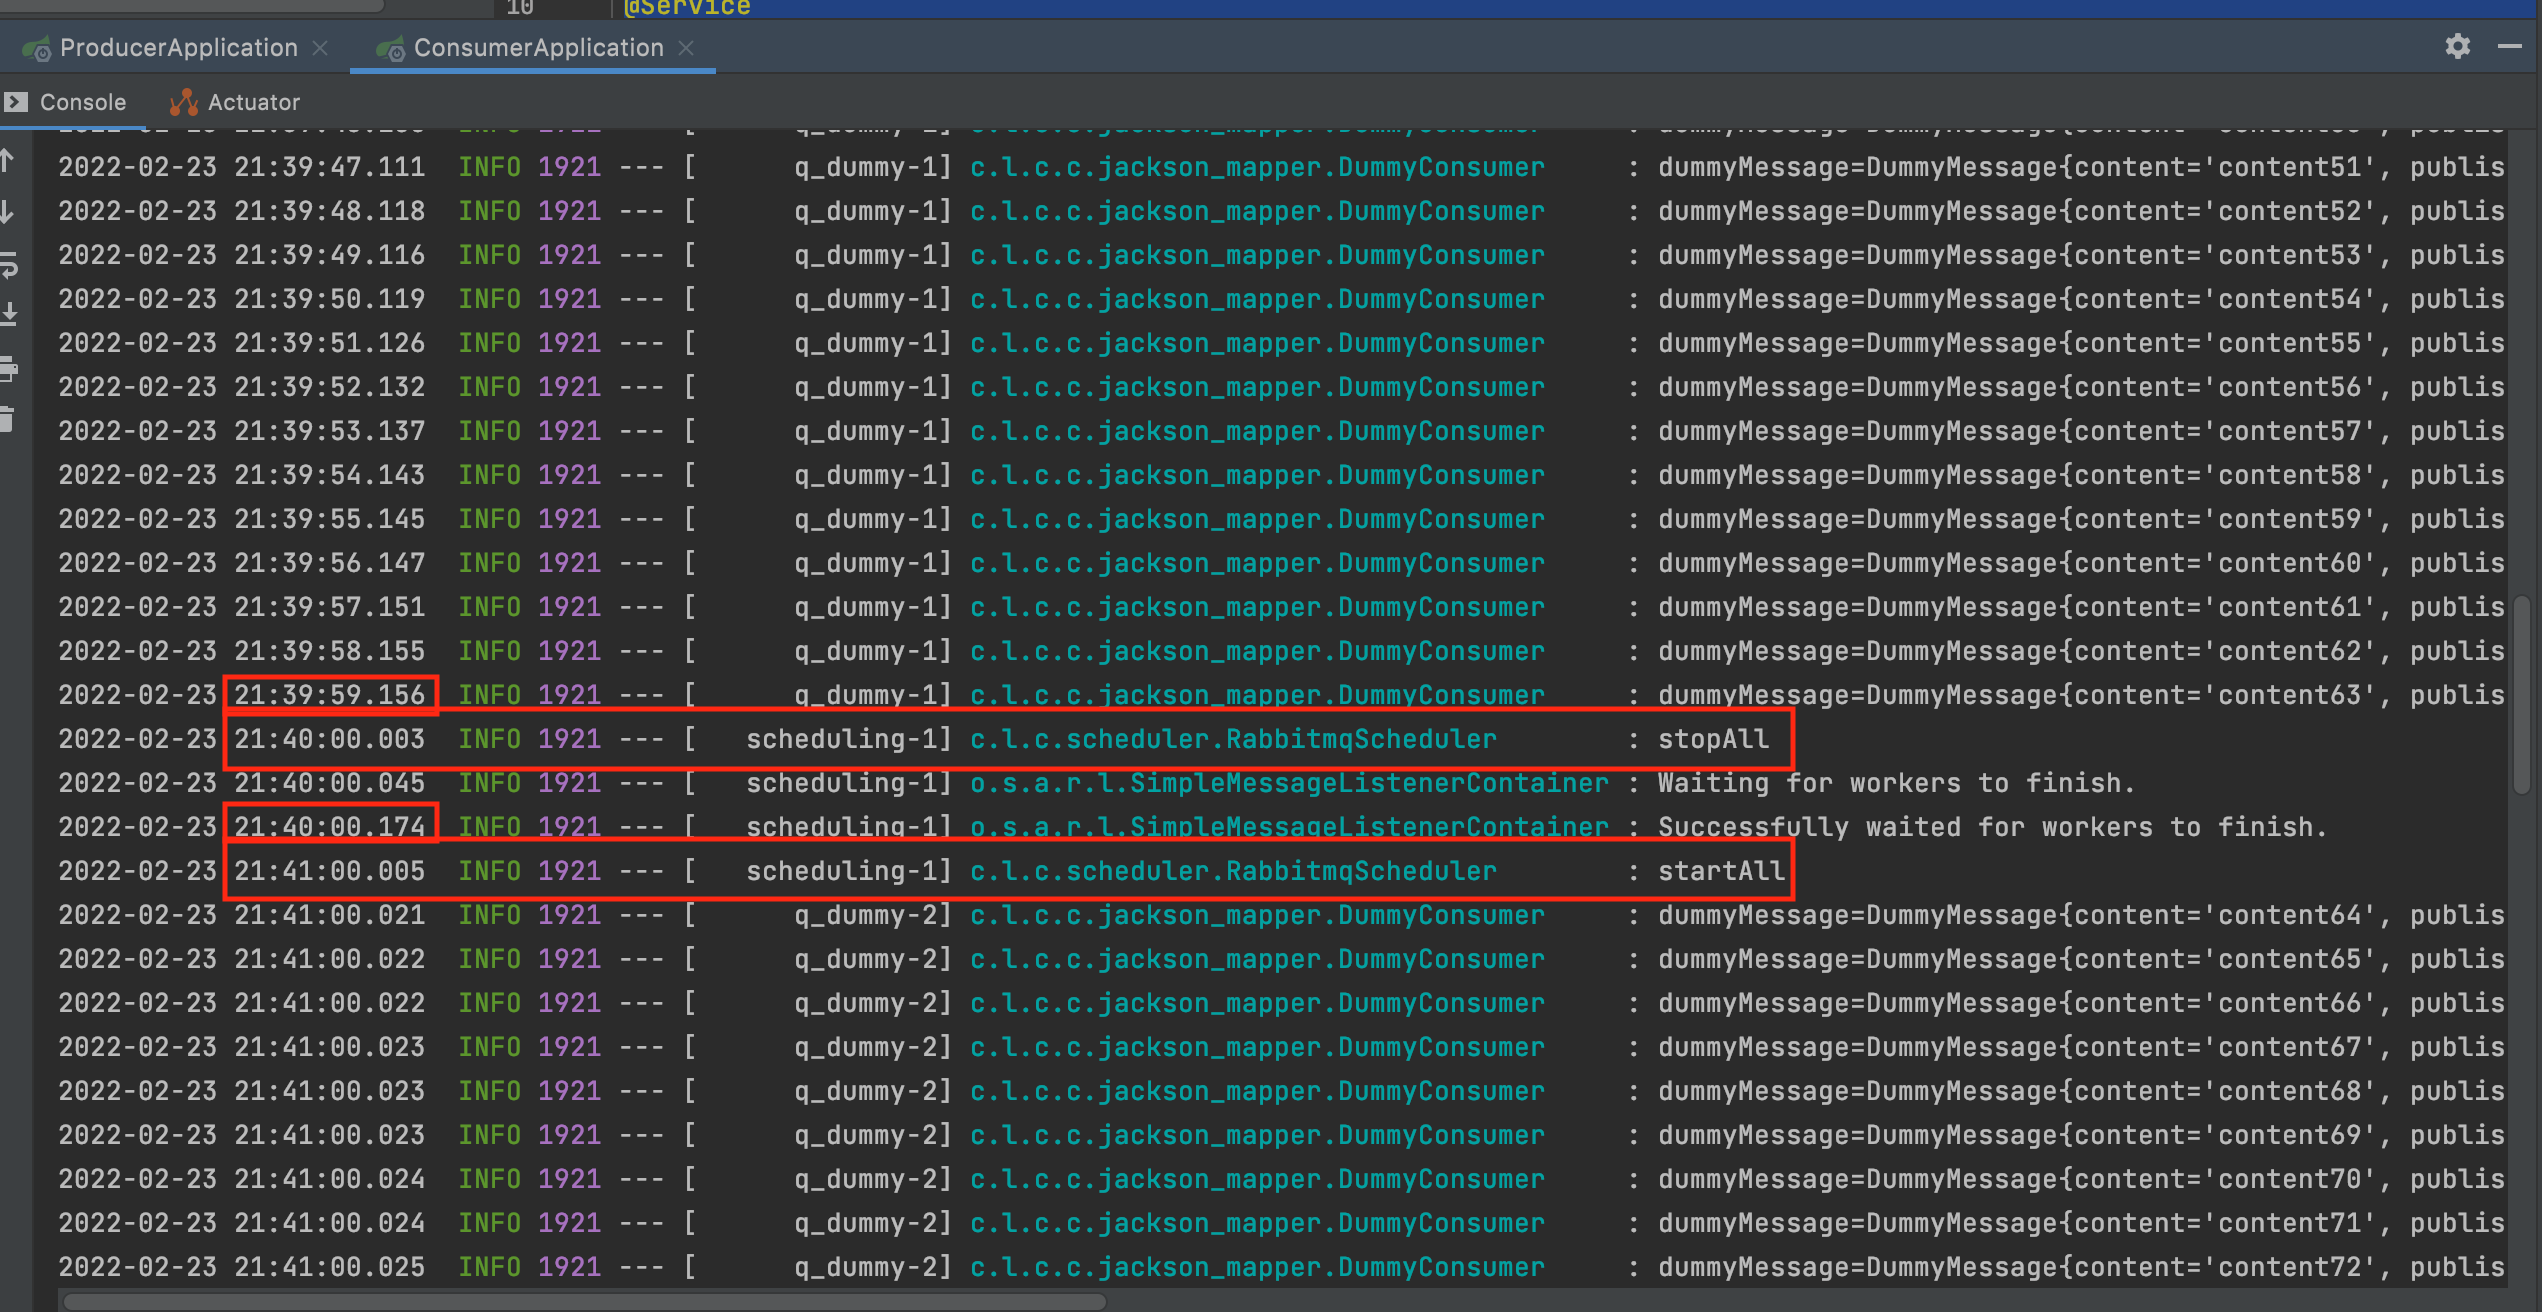Click the orange Actuator tab icon
The image size is (2542, 1312).
tap(184, 102)
